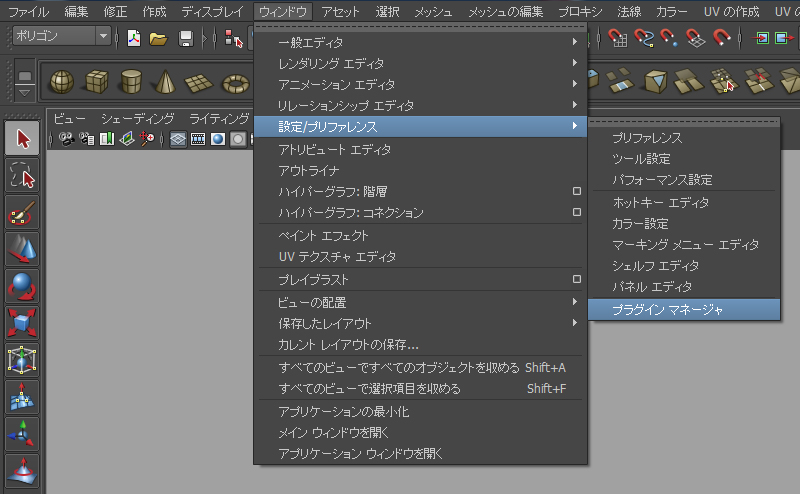The image size is (800, 494).
Task: Open the メッシュの編集 menu
Action: pos(506,11)
